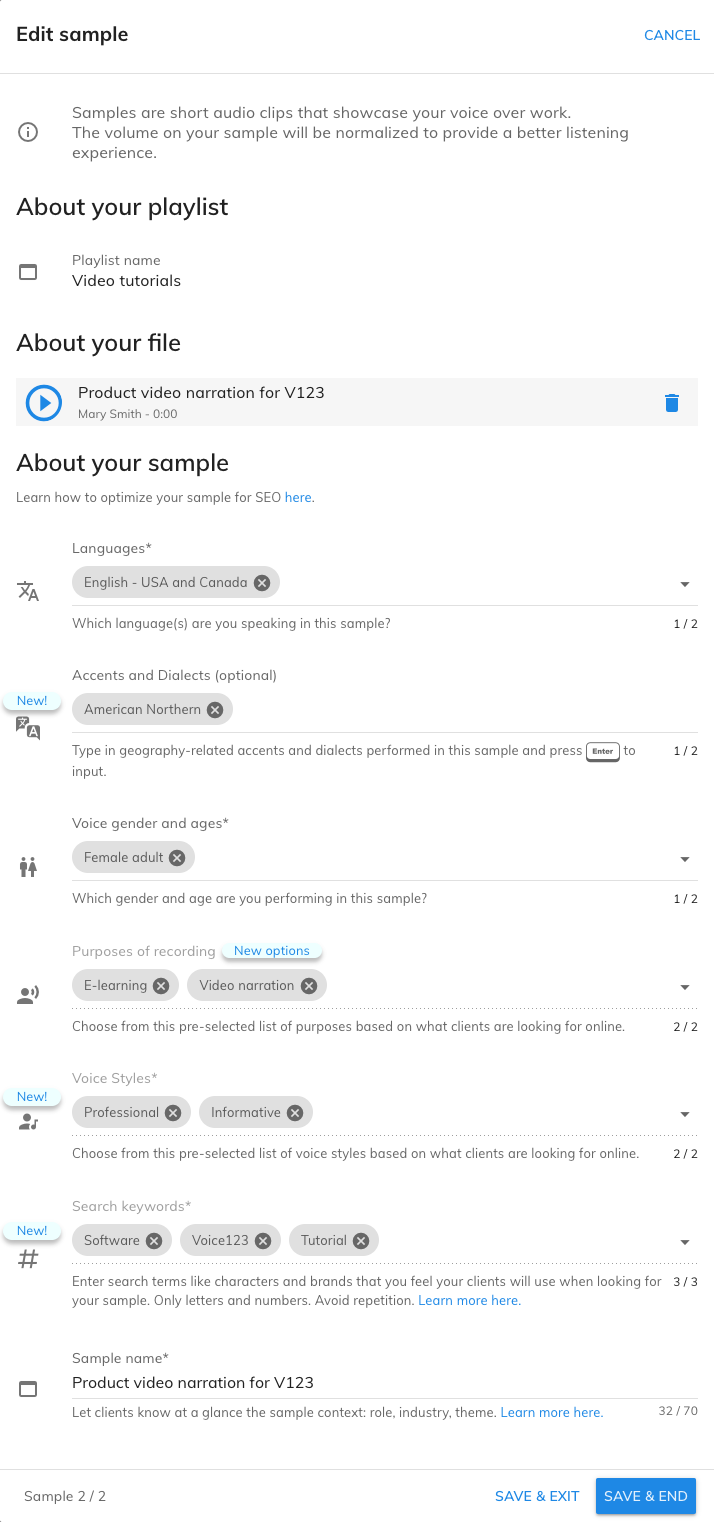Image resolution: width=714 pixels, height=1522 pixels.
Task: Delete the uploaded audio file
Action: [x=672, y=403]
